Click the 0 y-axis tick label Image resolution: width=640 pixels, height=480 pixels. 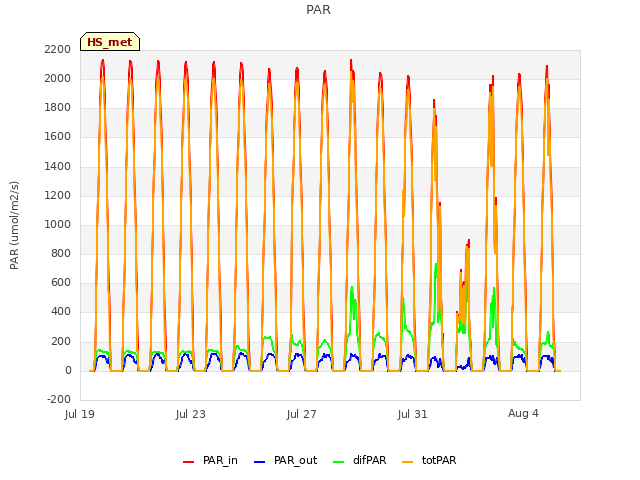[68, 371]
